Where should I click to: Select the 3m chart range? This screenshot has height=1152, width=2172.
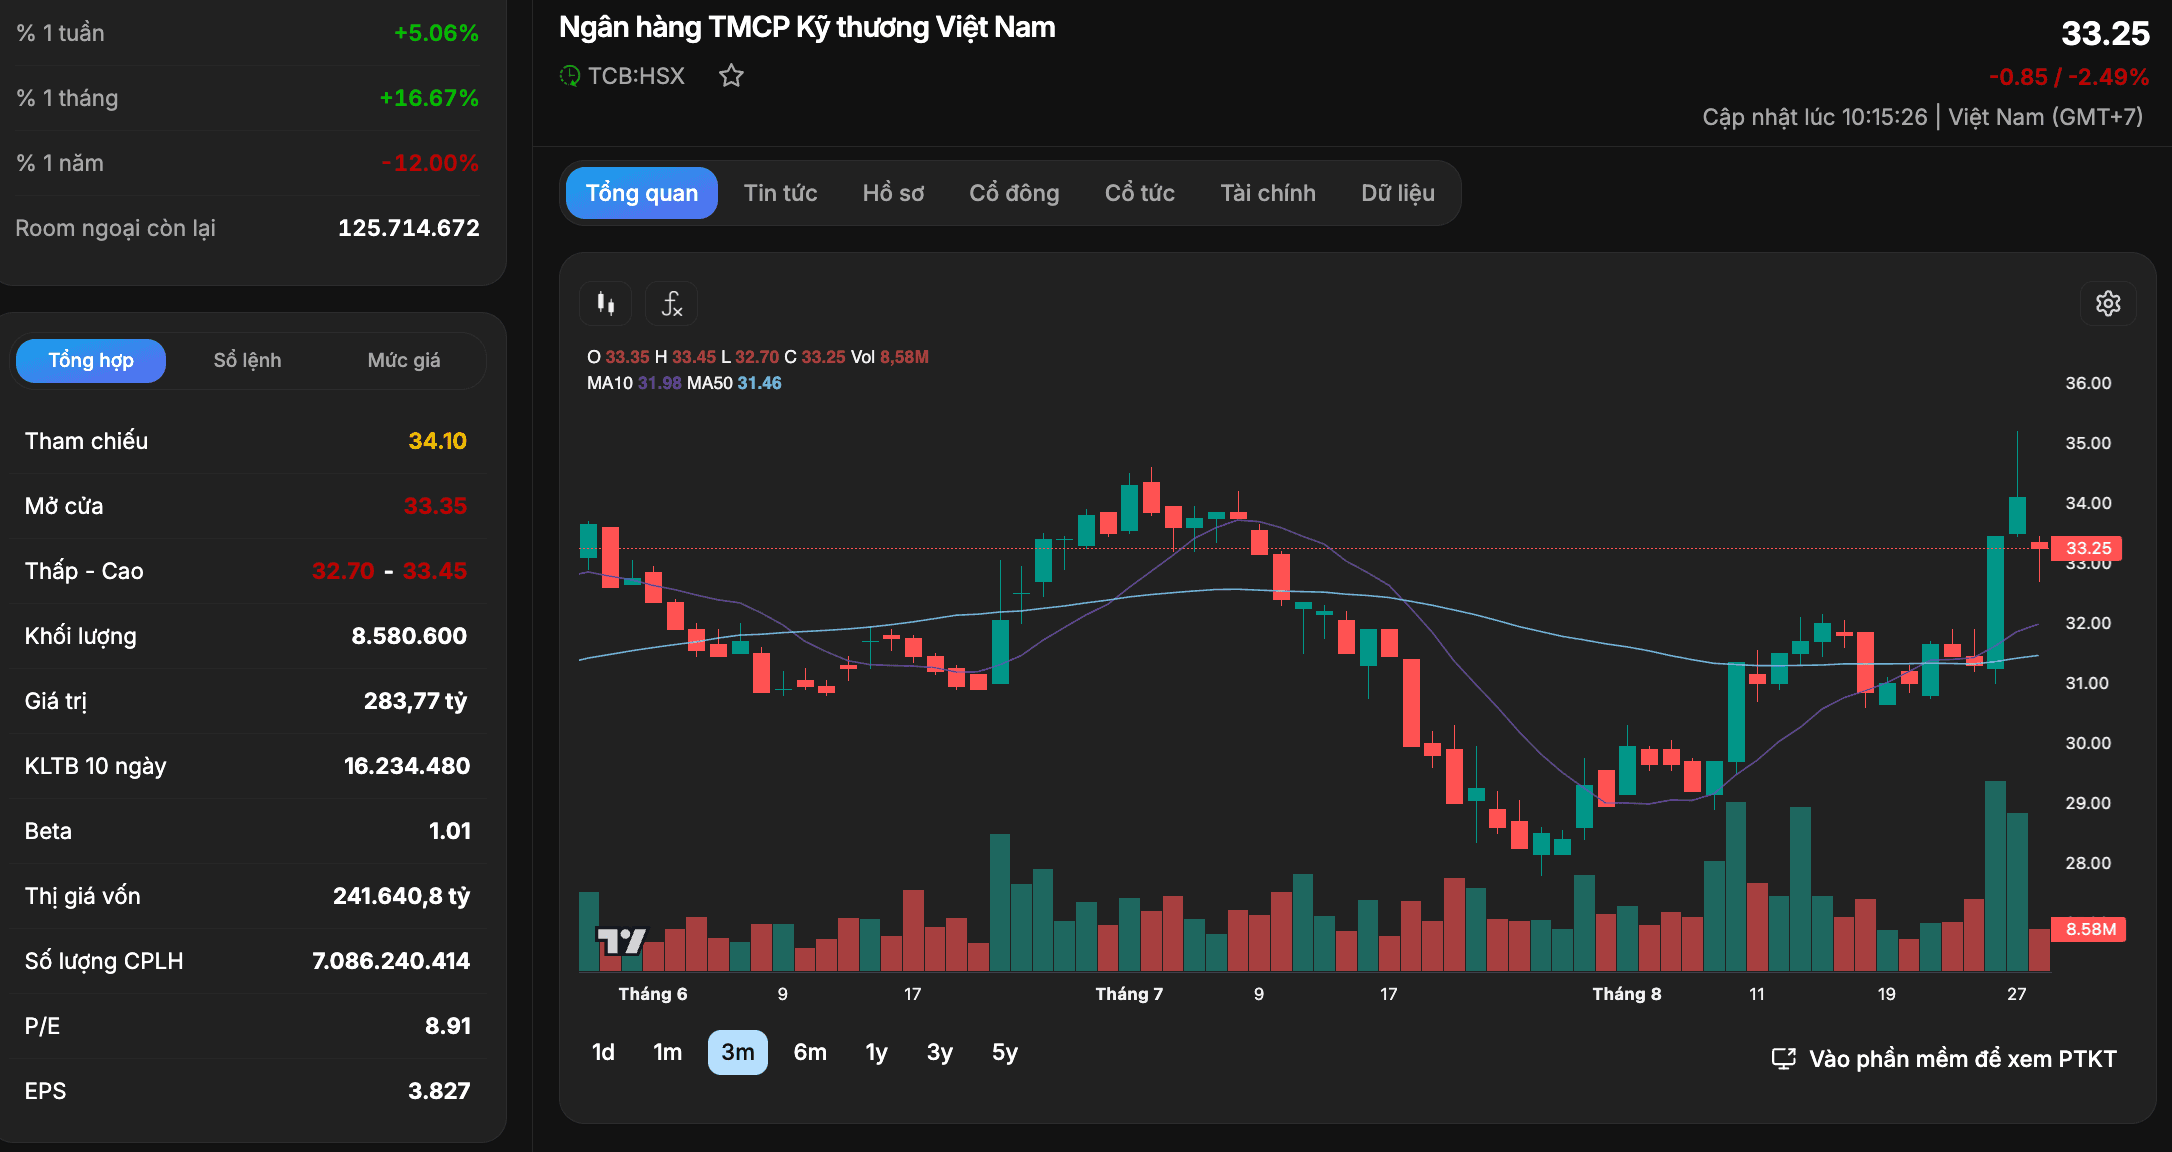pyautogui.click(x=738, y=1052)
